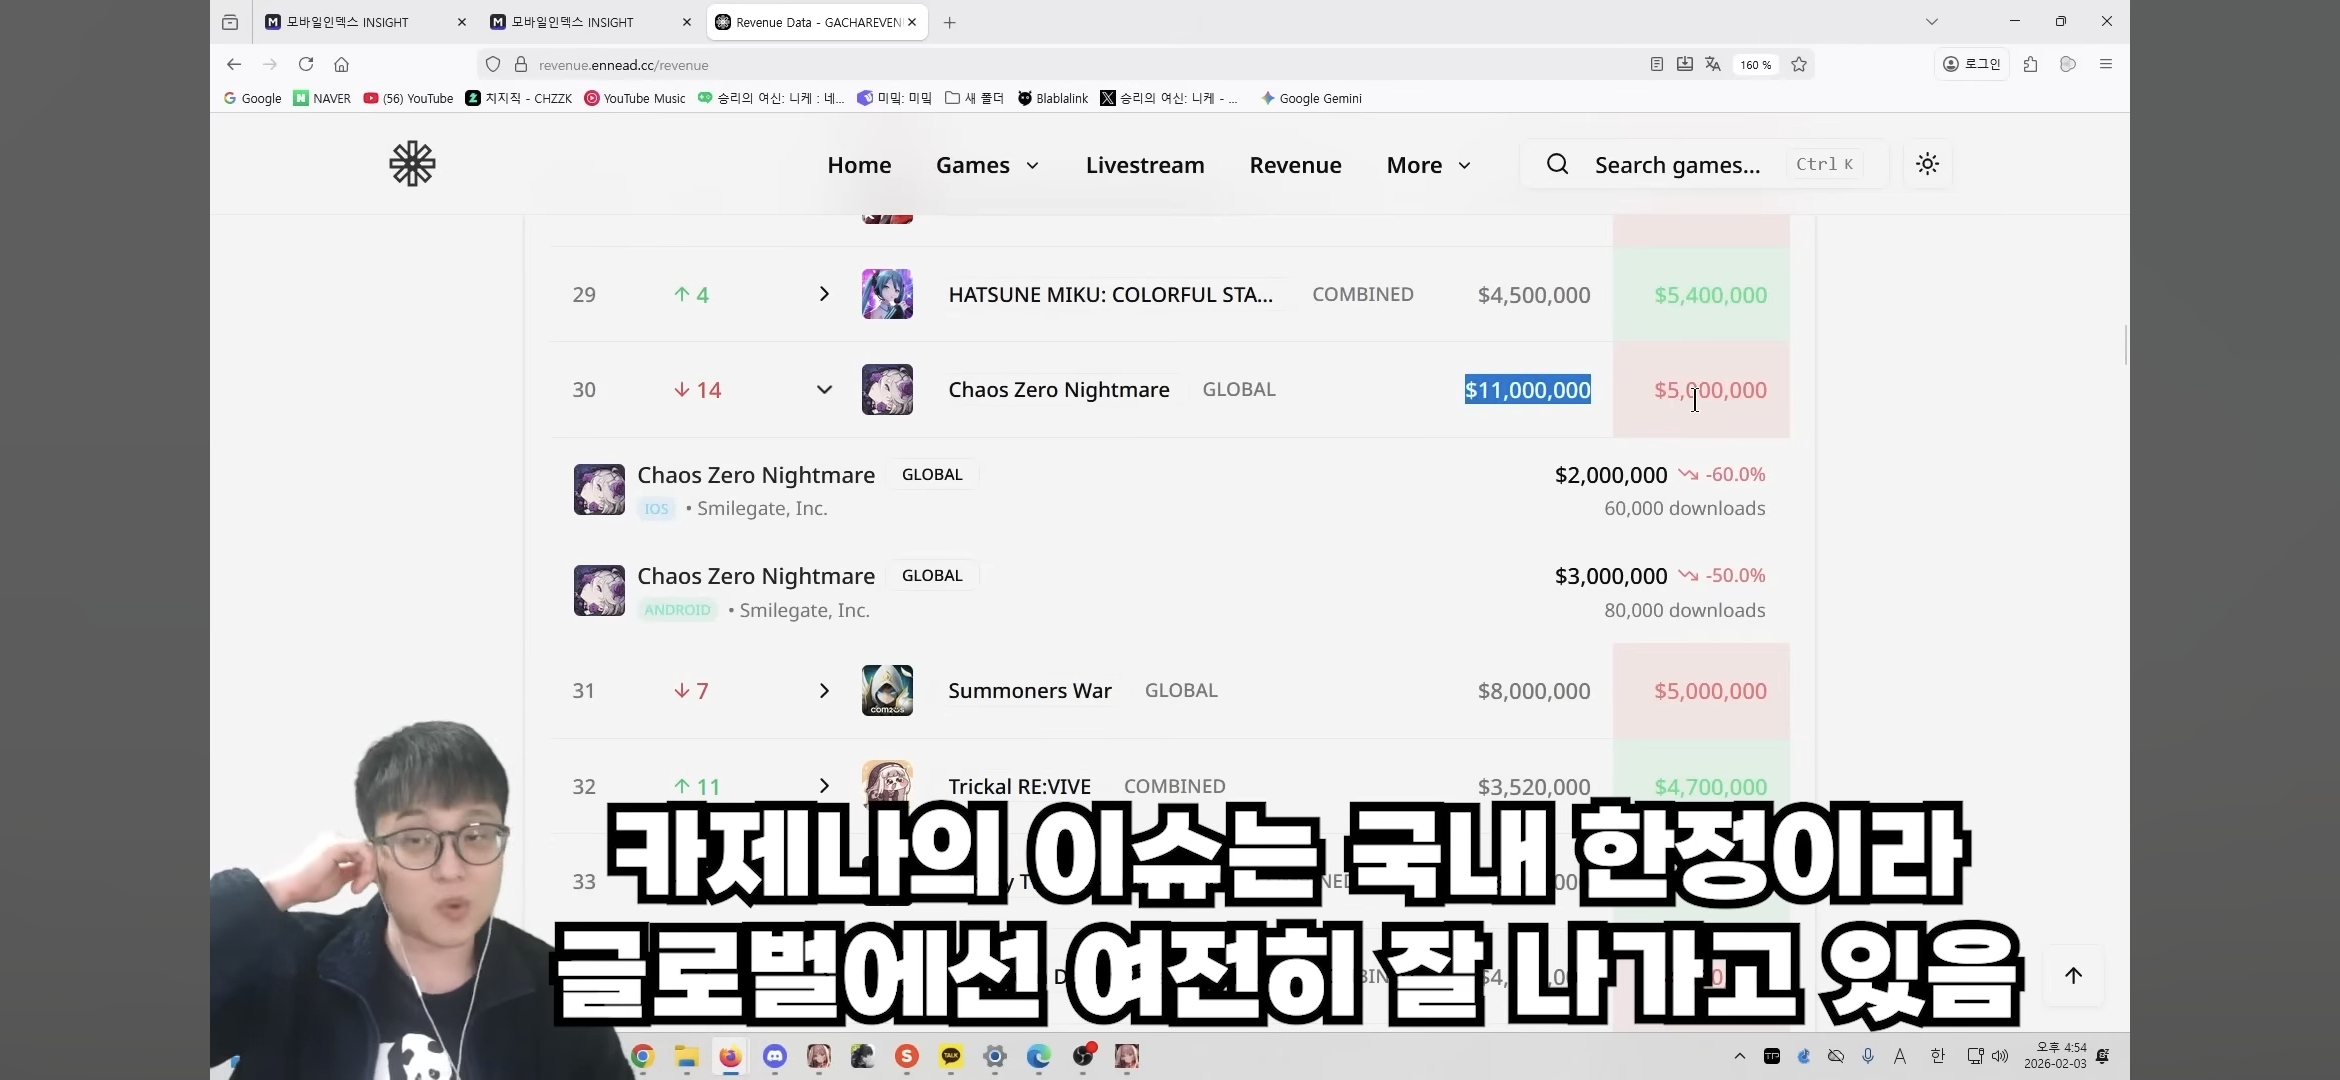Screen dimensions: 2340x1080
Task: Expand the Summoners War row chevron
Action: coord(824,691)
